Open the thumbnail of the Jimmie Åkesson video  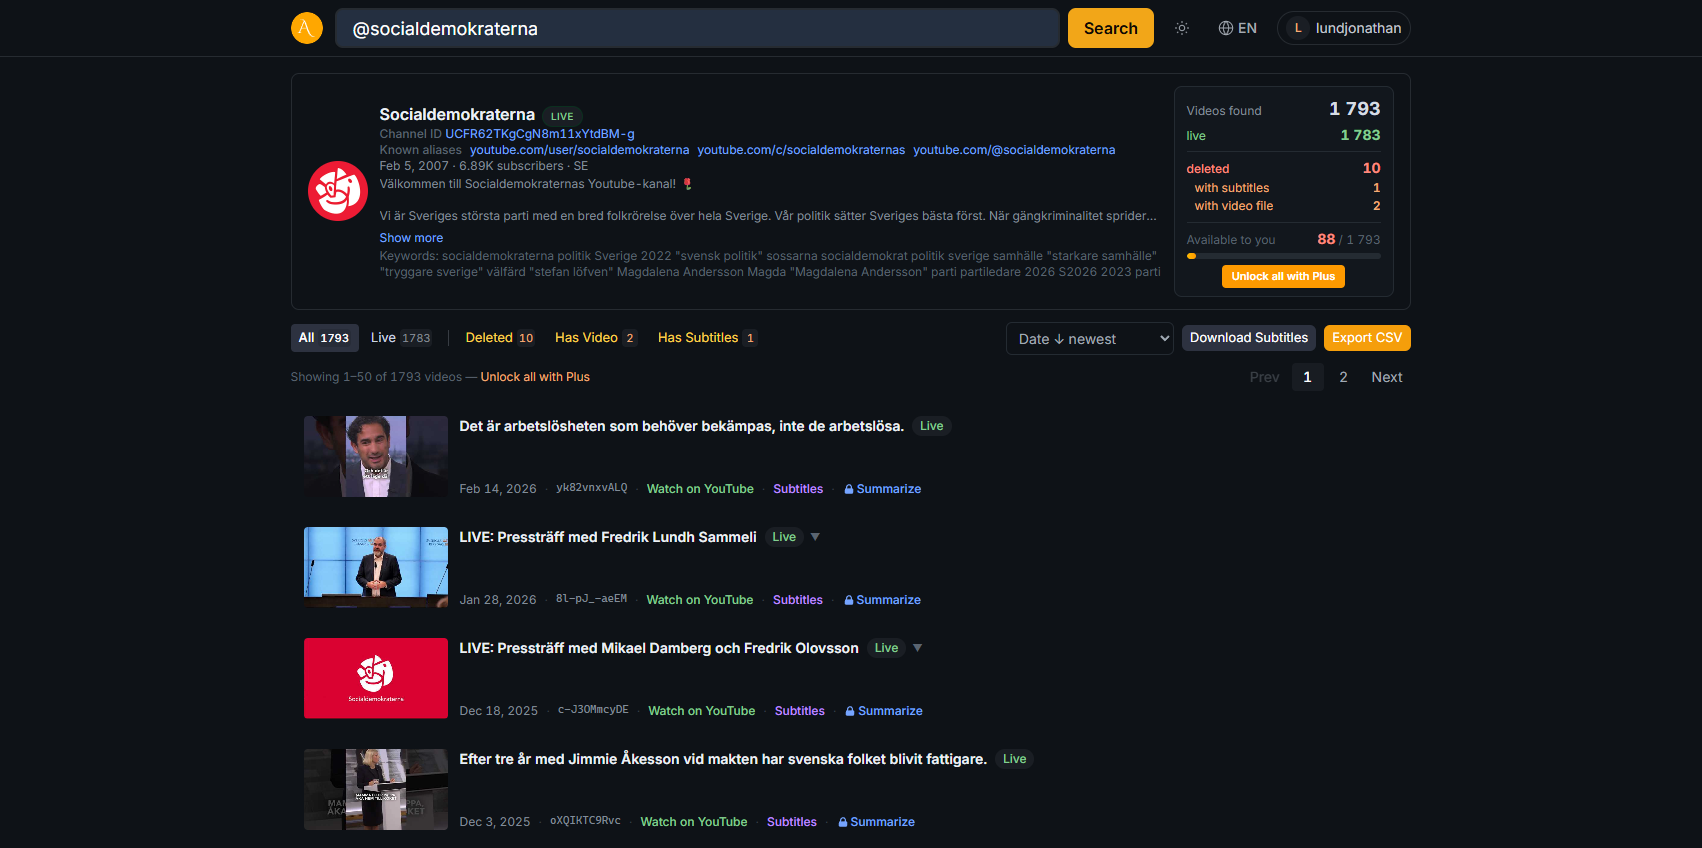coord(376,789)
